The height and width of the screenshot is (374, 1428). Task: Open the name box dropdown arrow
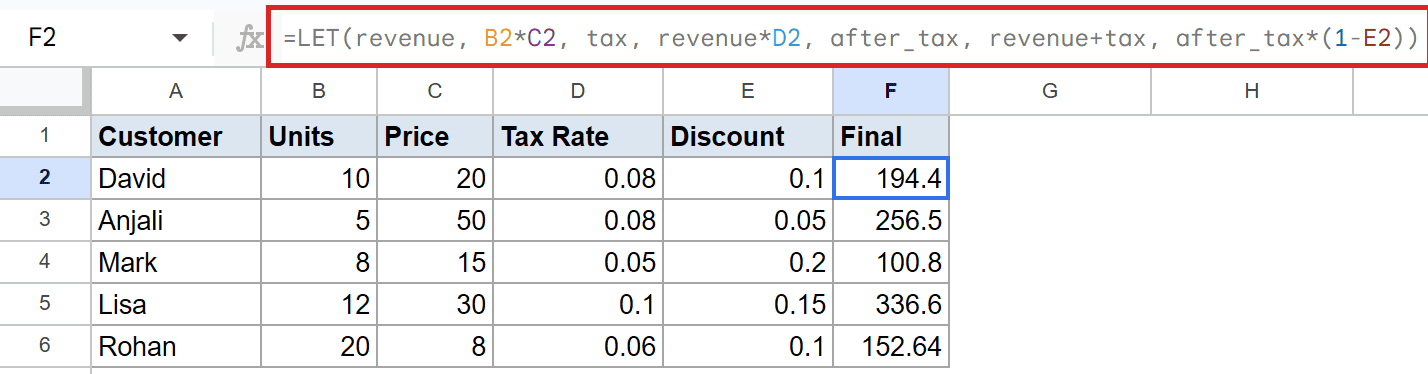click(x=180, y=38)
